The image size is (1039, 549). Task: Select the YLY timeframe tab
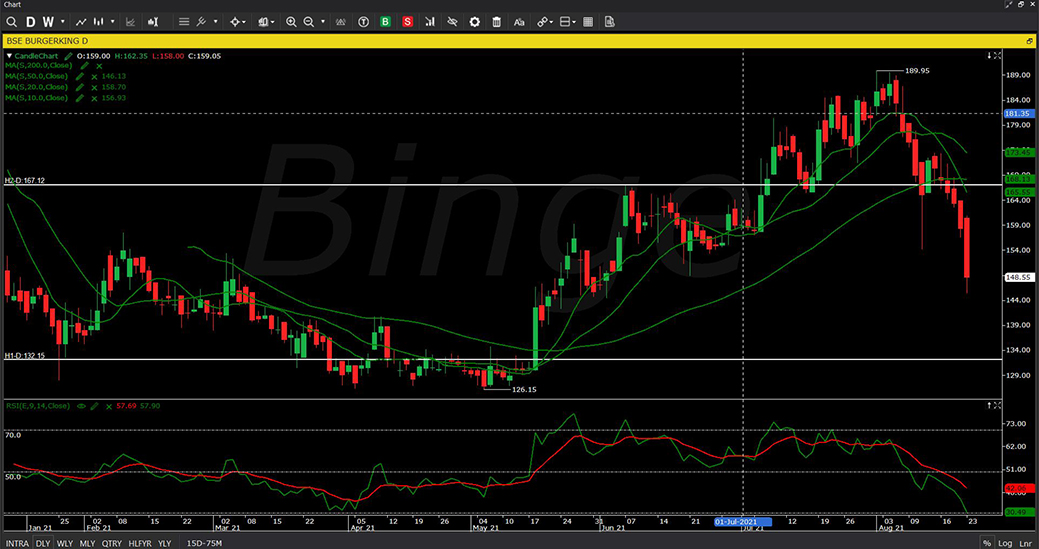(164, 544)
